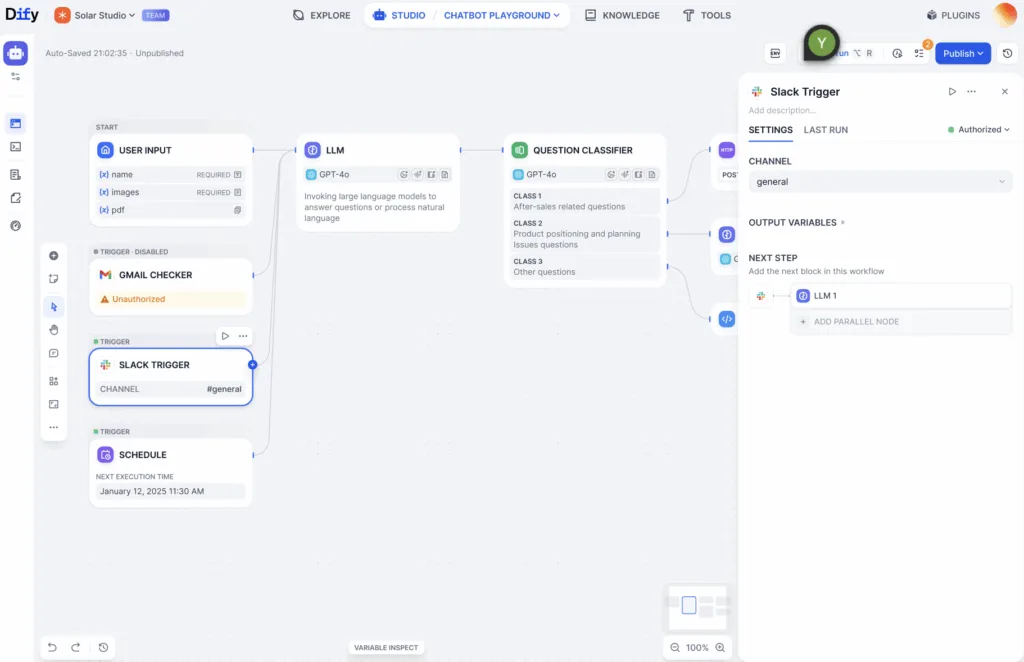Open the checklist icon with badge 2
The image size is (1024, 662).
(x=920, y=53)
